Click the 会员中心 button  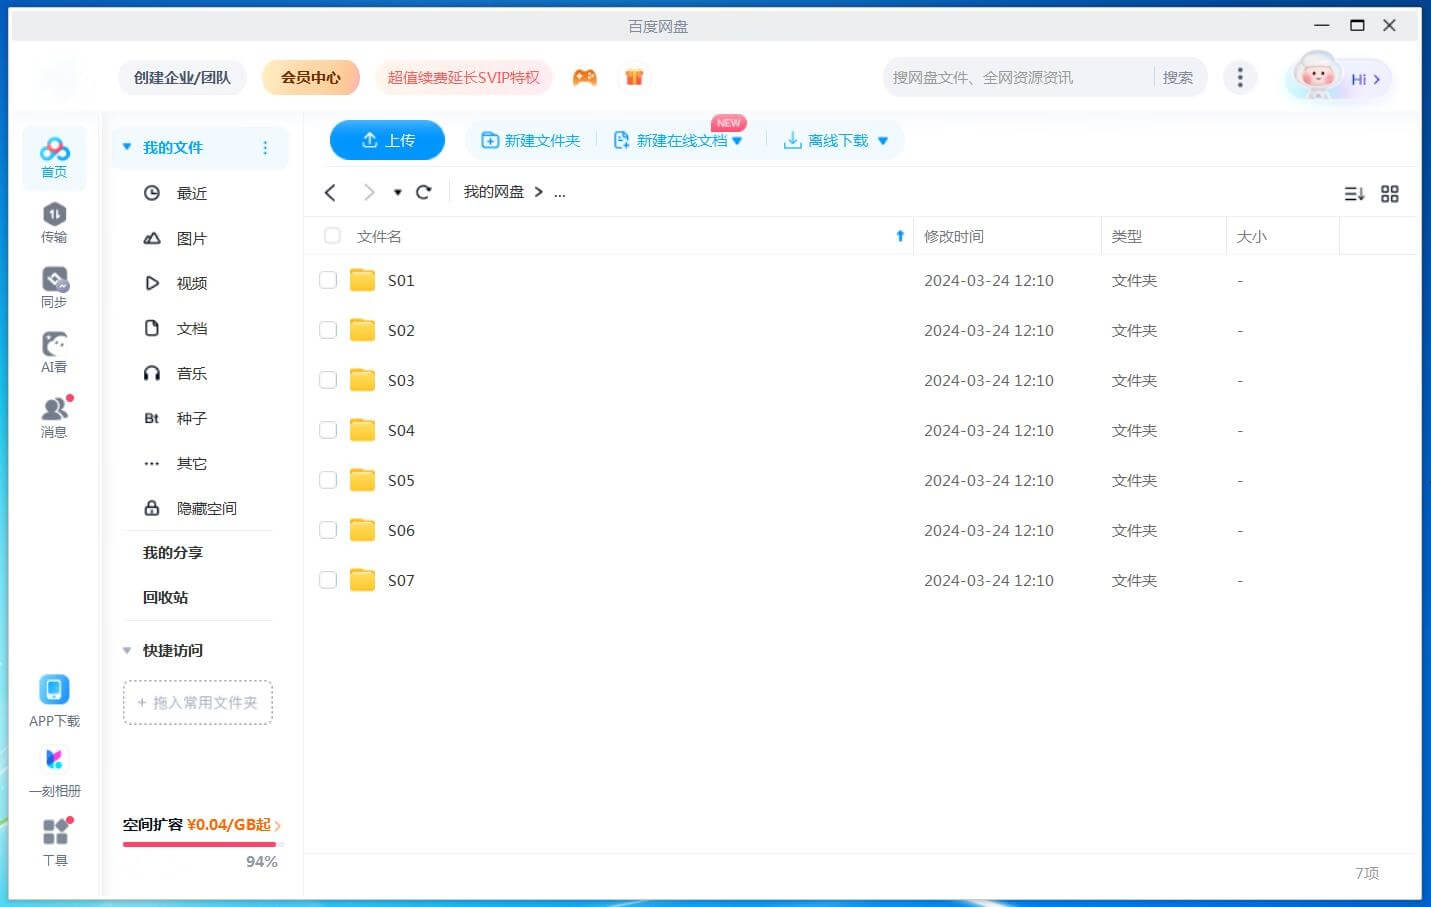point(310,77)
